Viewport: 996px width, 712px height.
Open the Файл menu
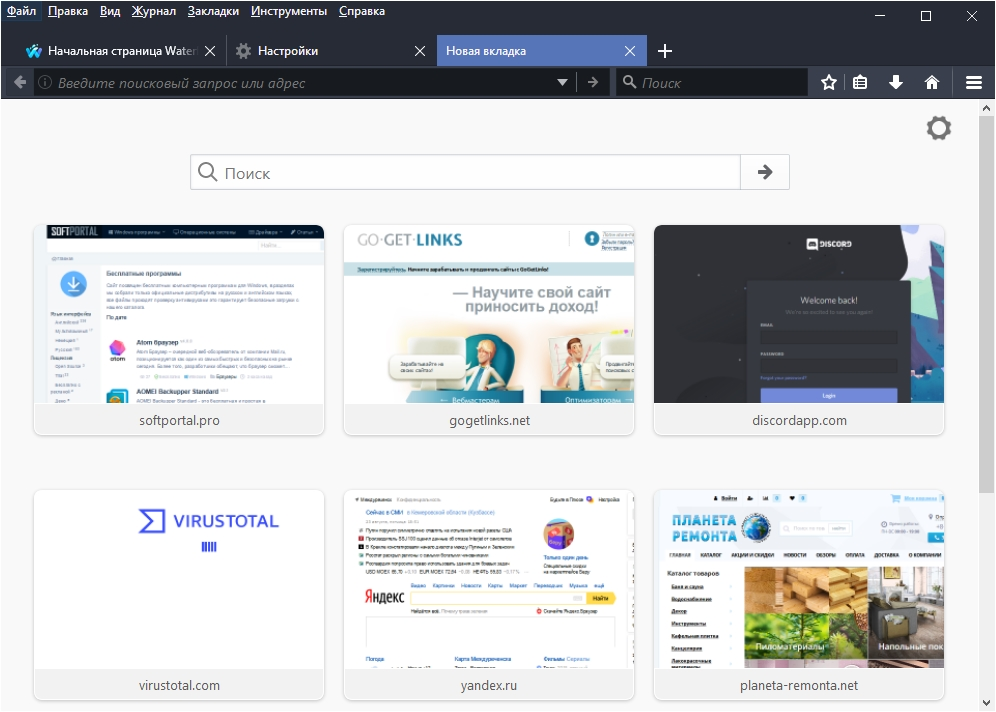[22, 11]
